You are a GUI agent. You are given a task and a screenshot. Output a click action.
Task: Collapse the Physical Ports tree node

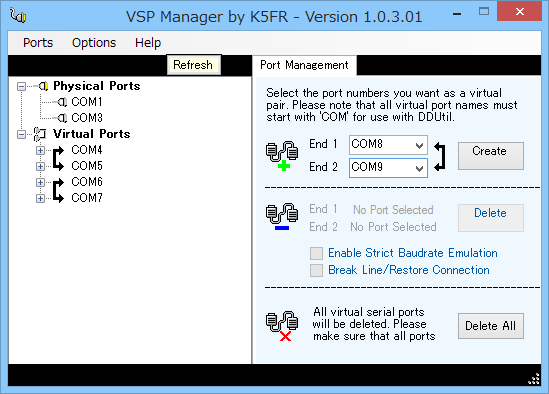21,86
